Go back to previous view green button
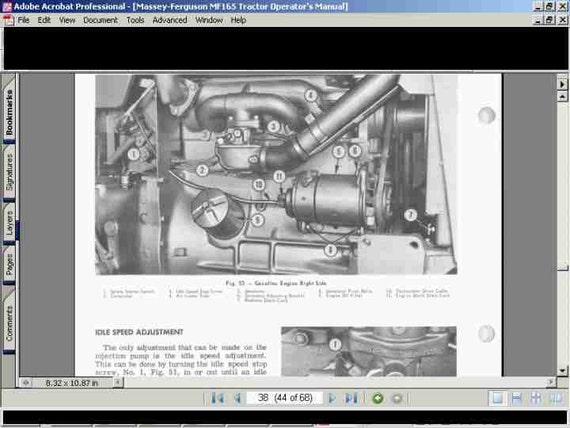This screenshot has width=570, height=428. [x=378, y=399]
